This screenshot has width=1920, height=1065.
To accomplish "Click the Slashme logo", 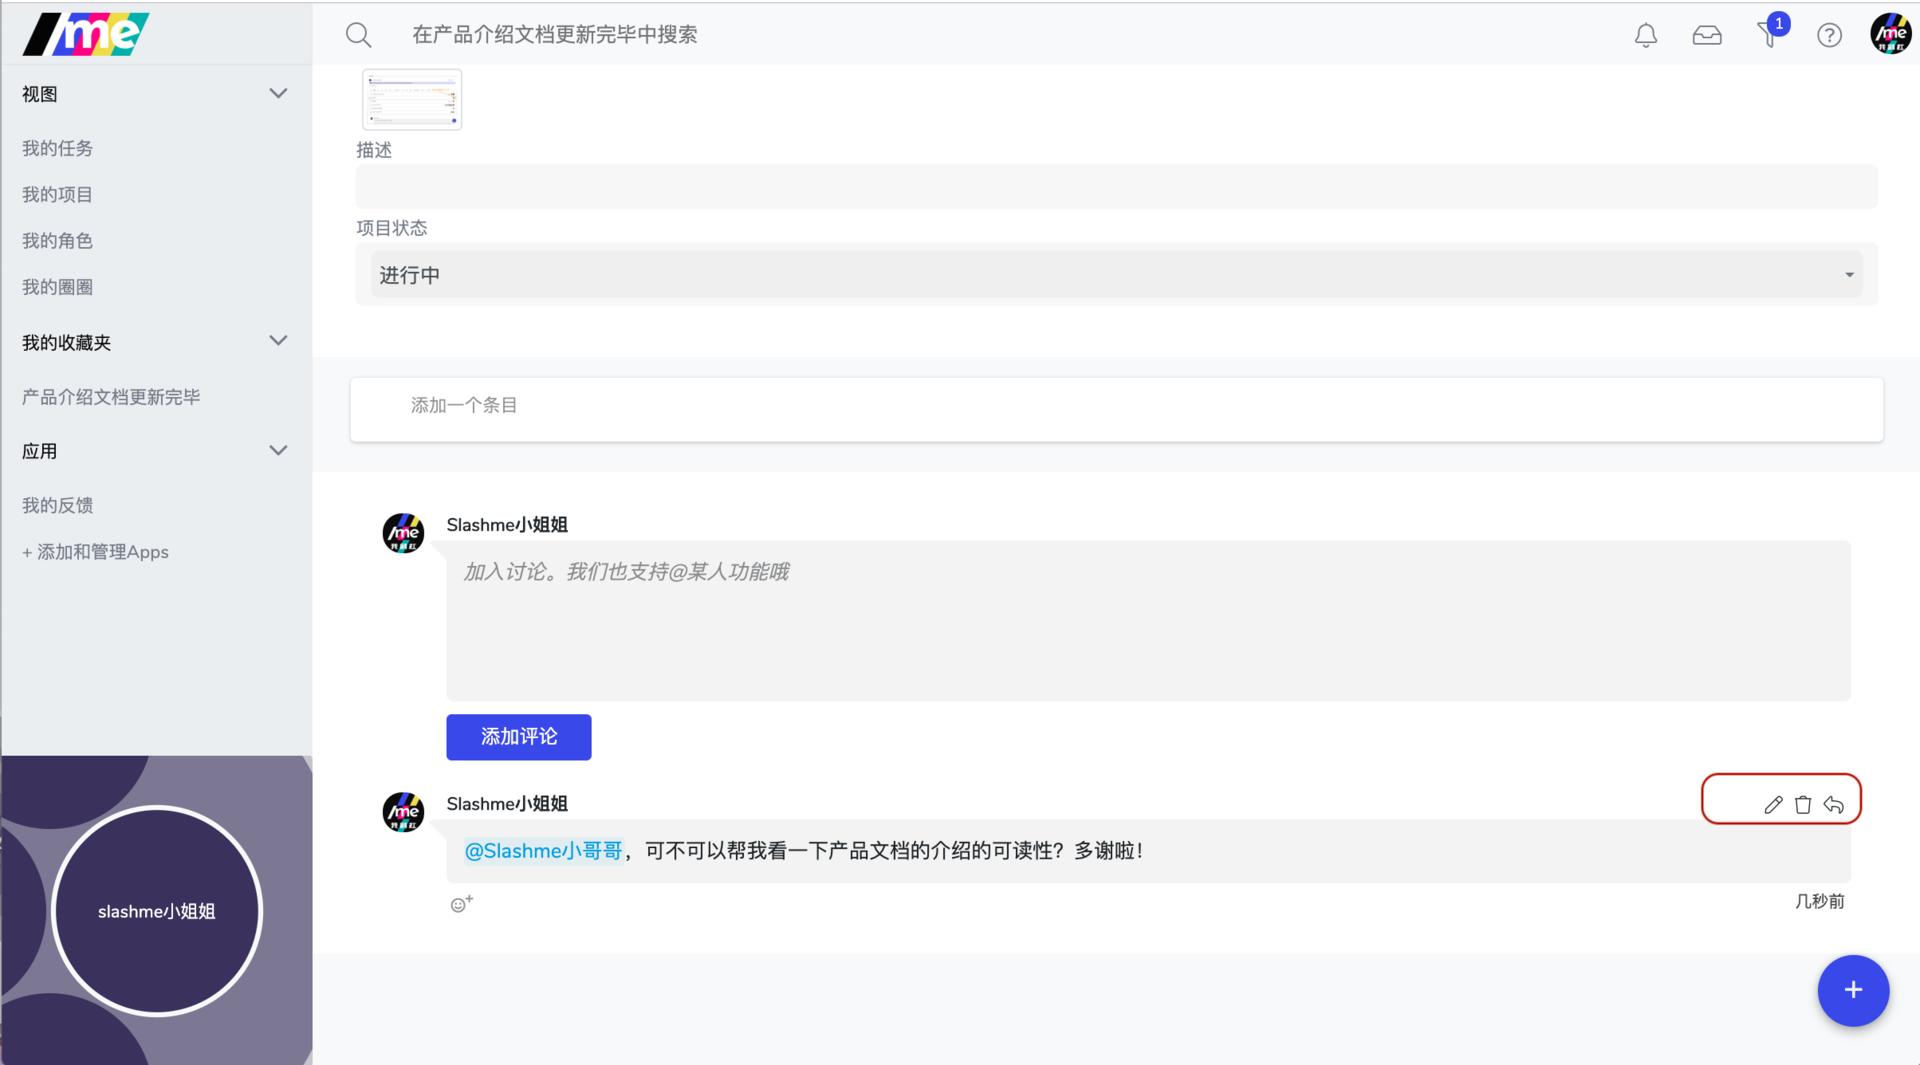I will point(86,34).
